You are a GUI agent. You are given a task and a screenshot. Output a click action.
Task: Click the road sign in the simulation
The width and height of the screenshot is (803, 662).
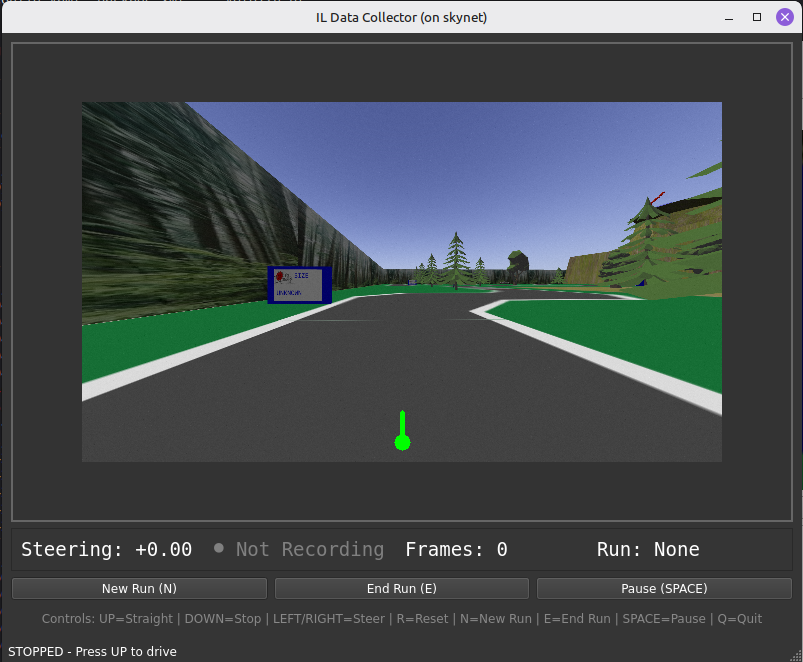point(299,284)
